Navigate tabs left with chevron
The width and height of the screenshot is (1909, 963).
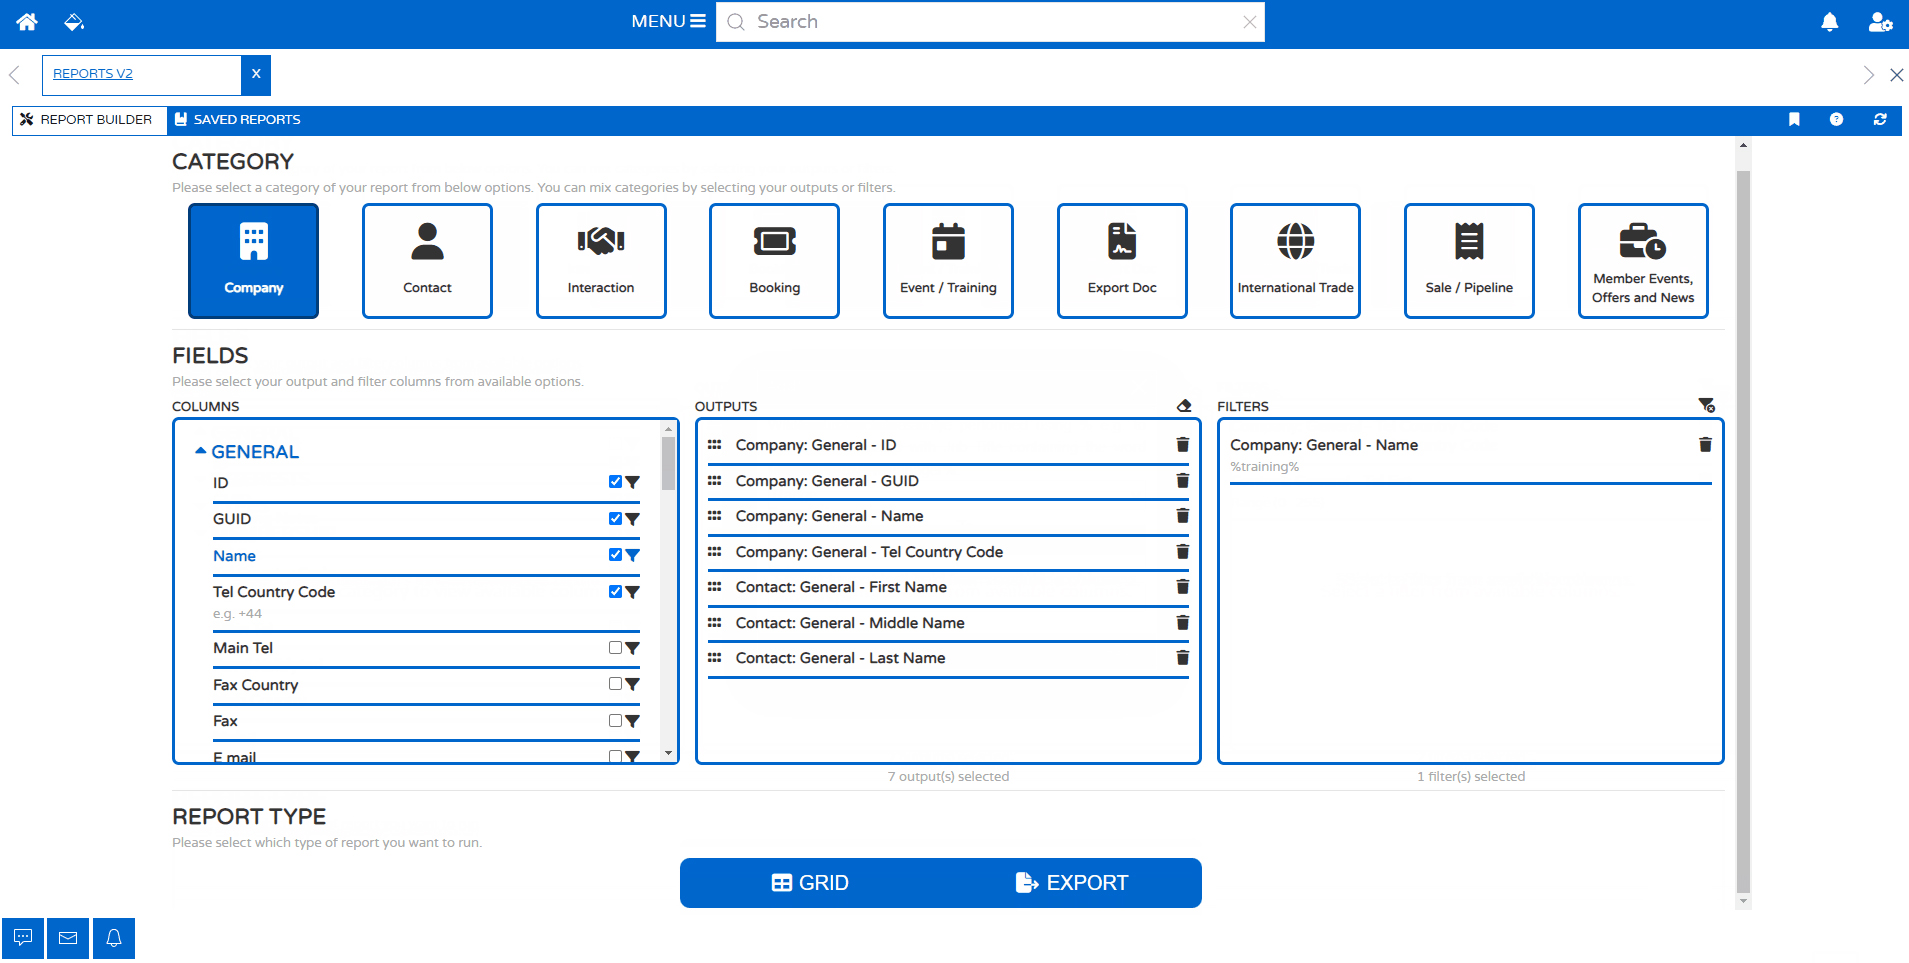(x=14, y=75)
